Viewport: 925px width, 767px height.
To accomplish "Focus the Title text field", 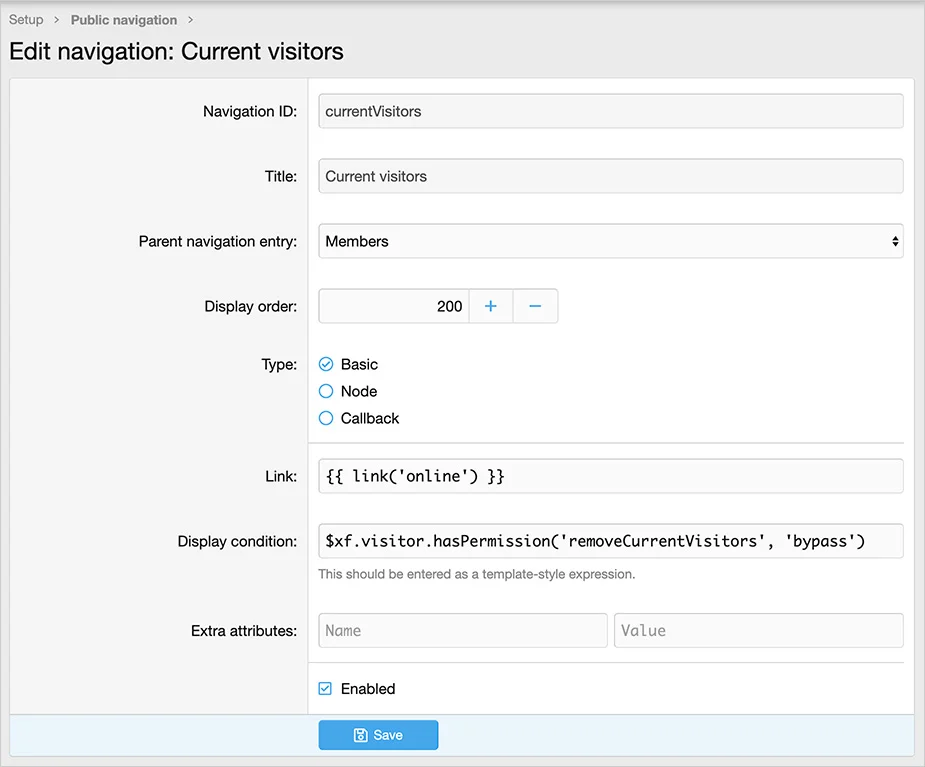I will tap(610, 176).
